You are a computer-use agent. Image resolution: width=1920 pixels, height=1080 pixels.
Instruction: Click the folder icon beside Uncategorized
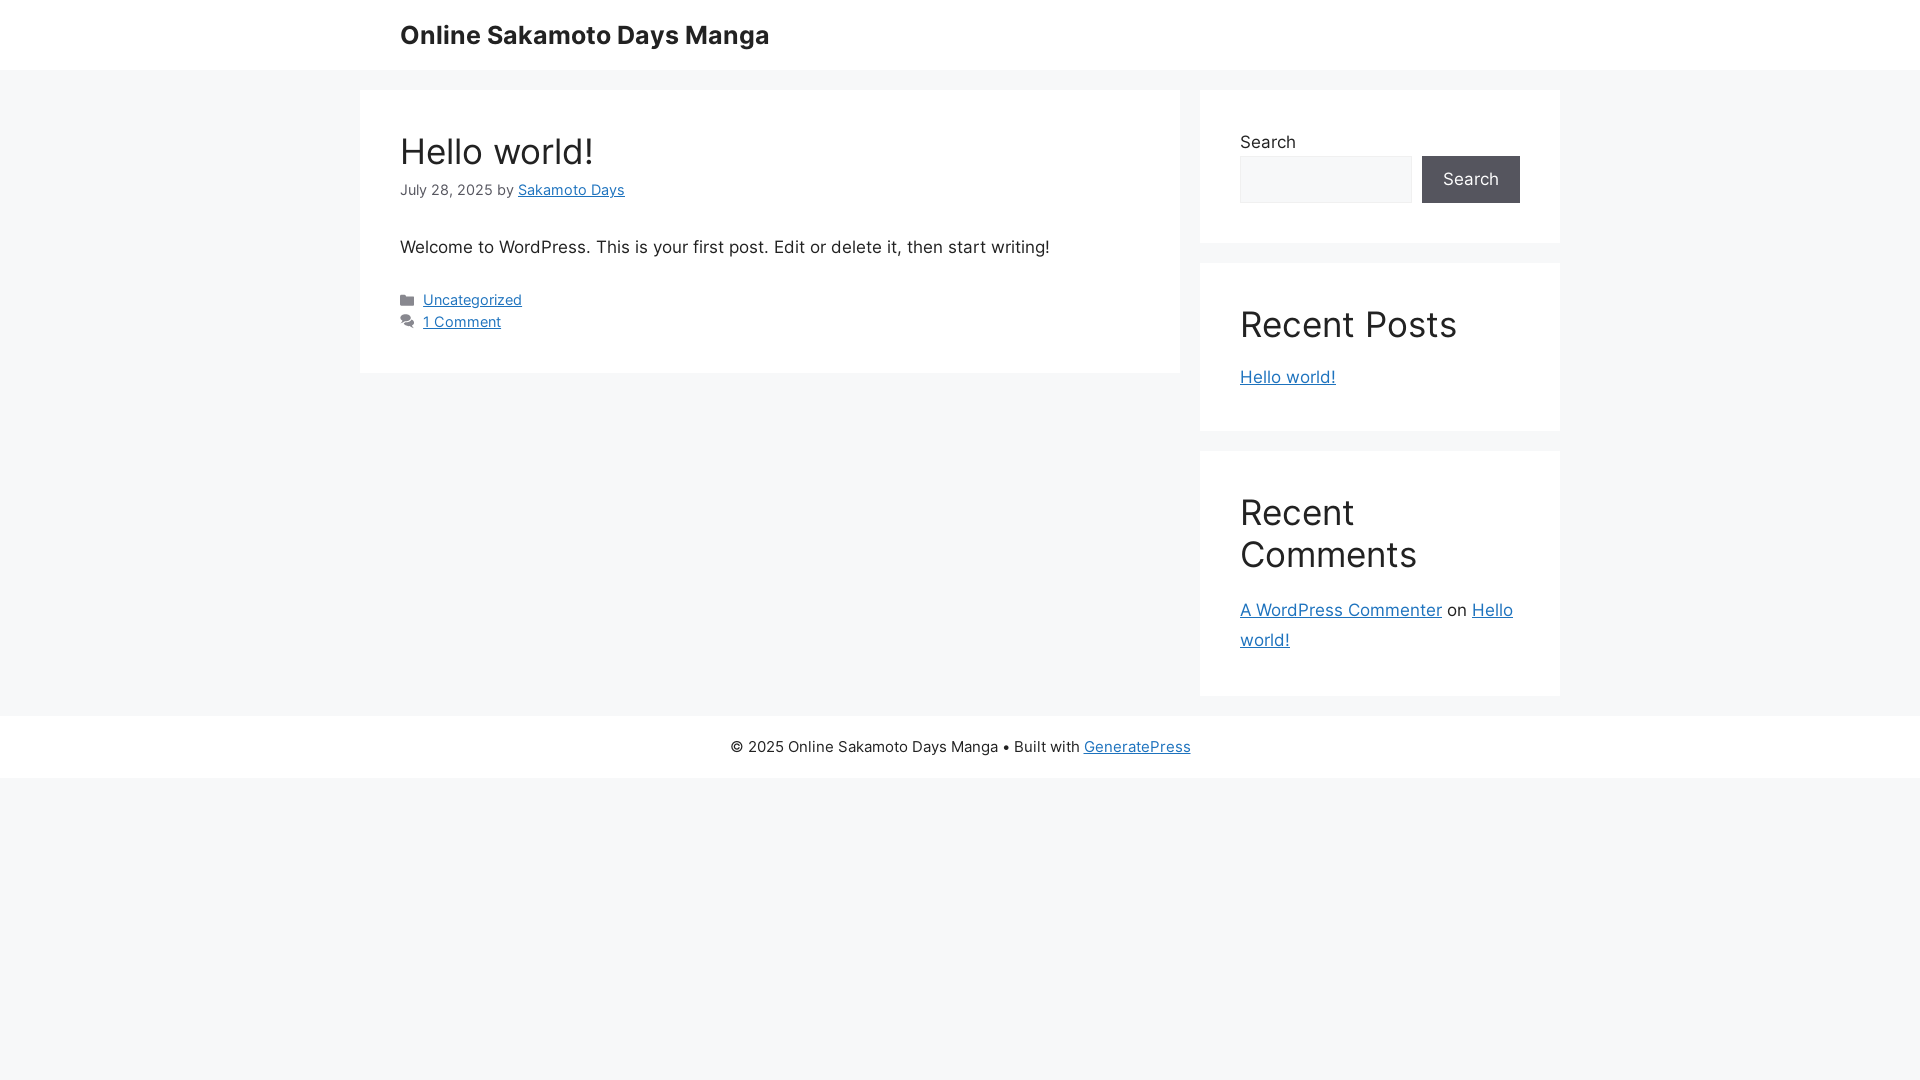pos(407,300)
